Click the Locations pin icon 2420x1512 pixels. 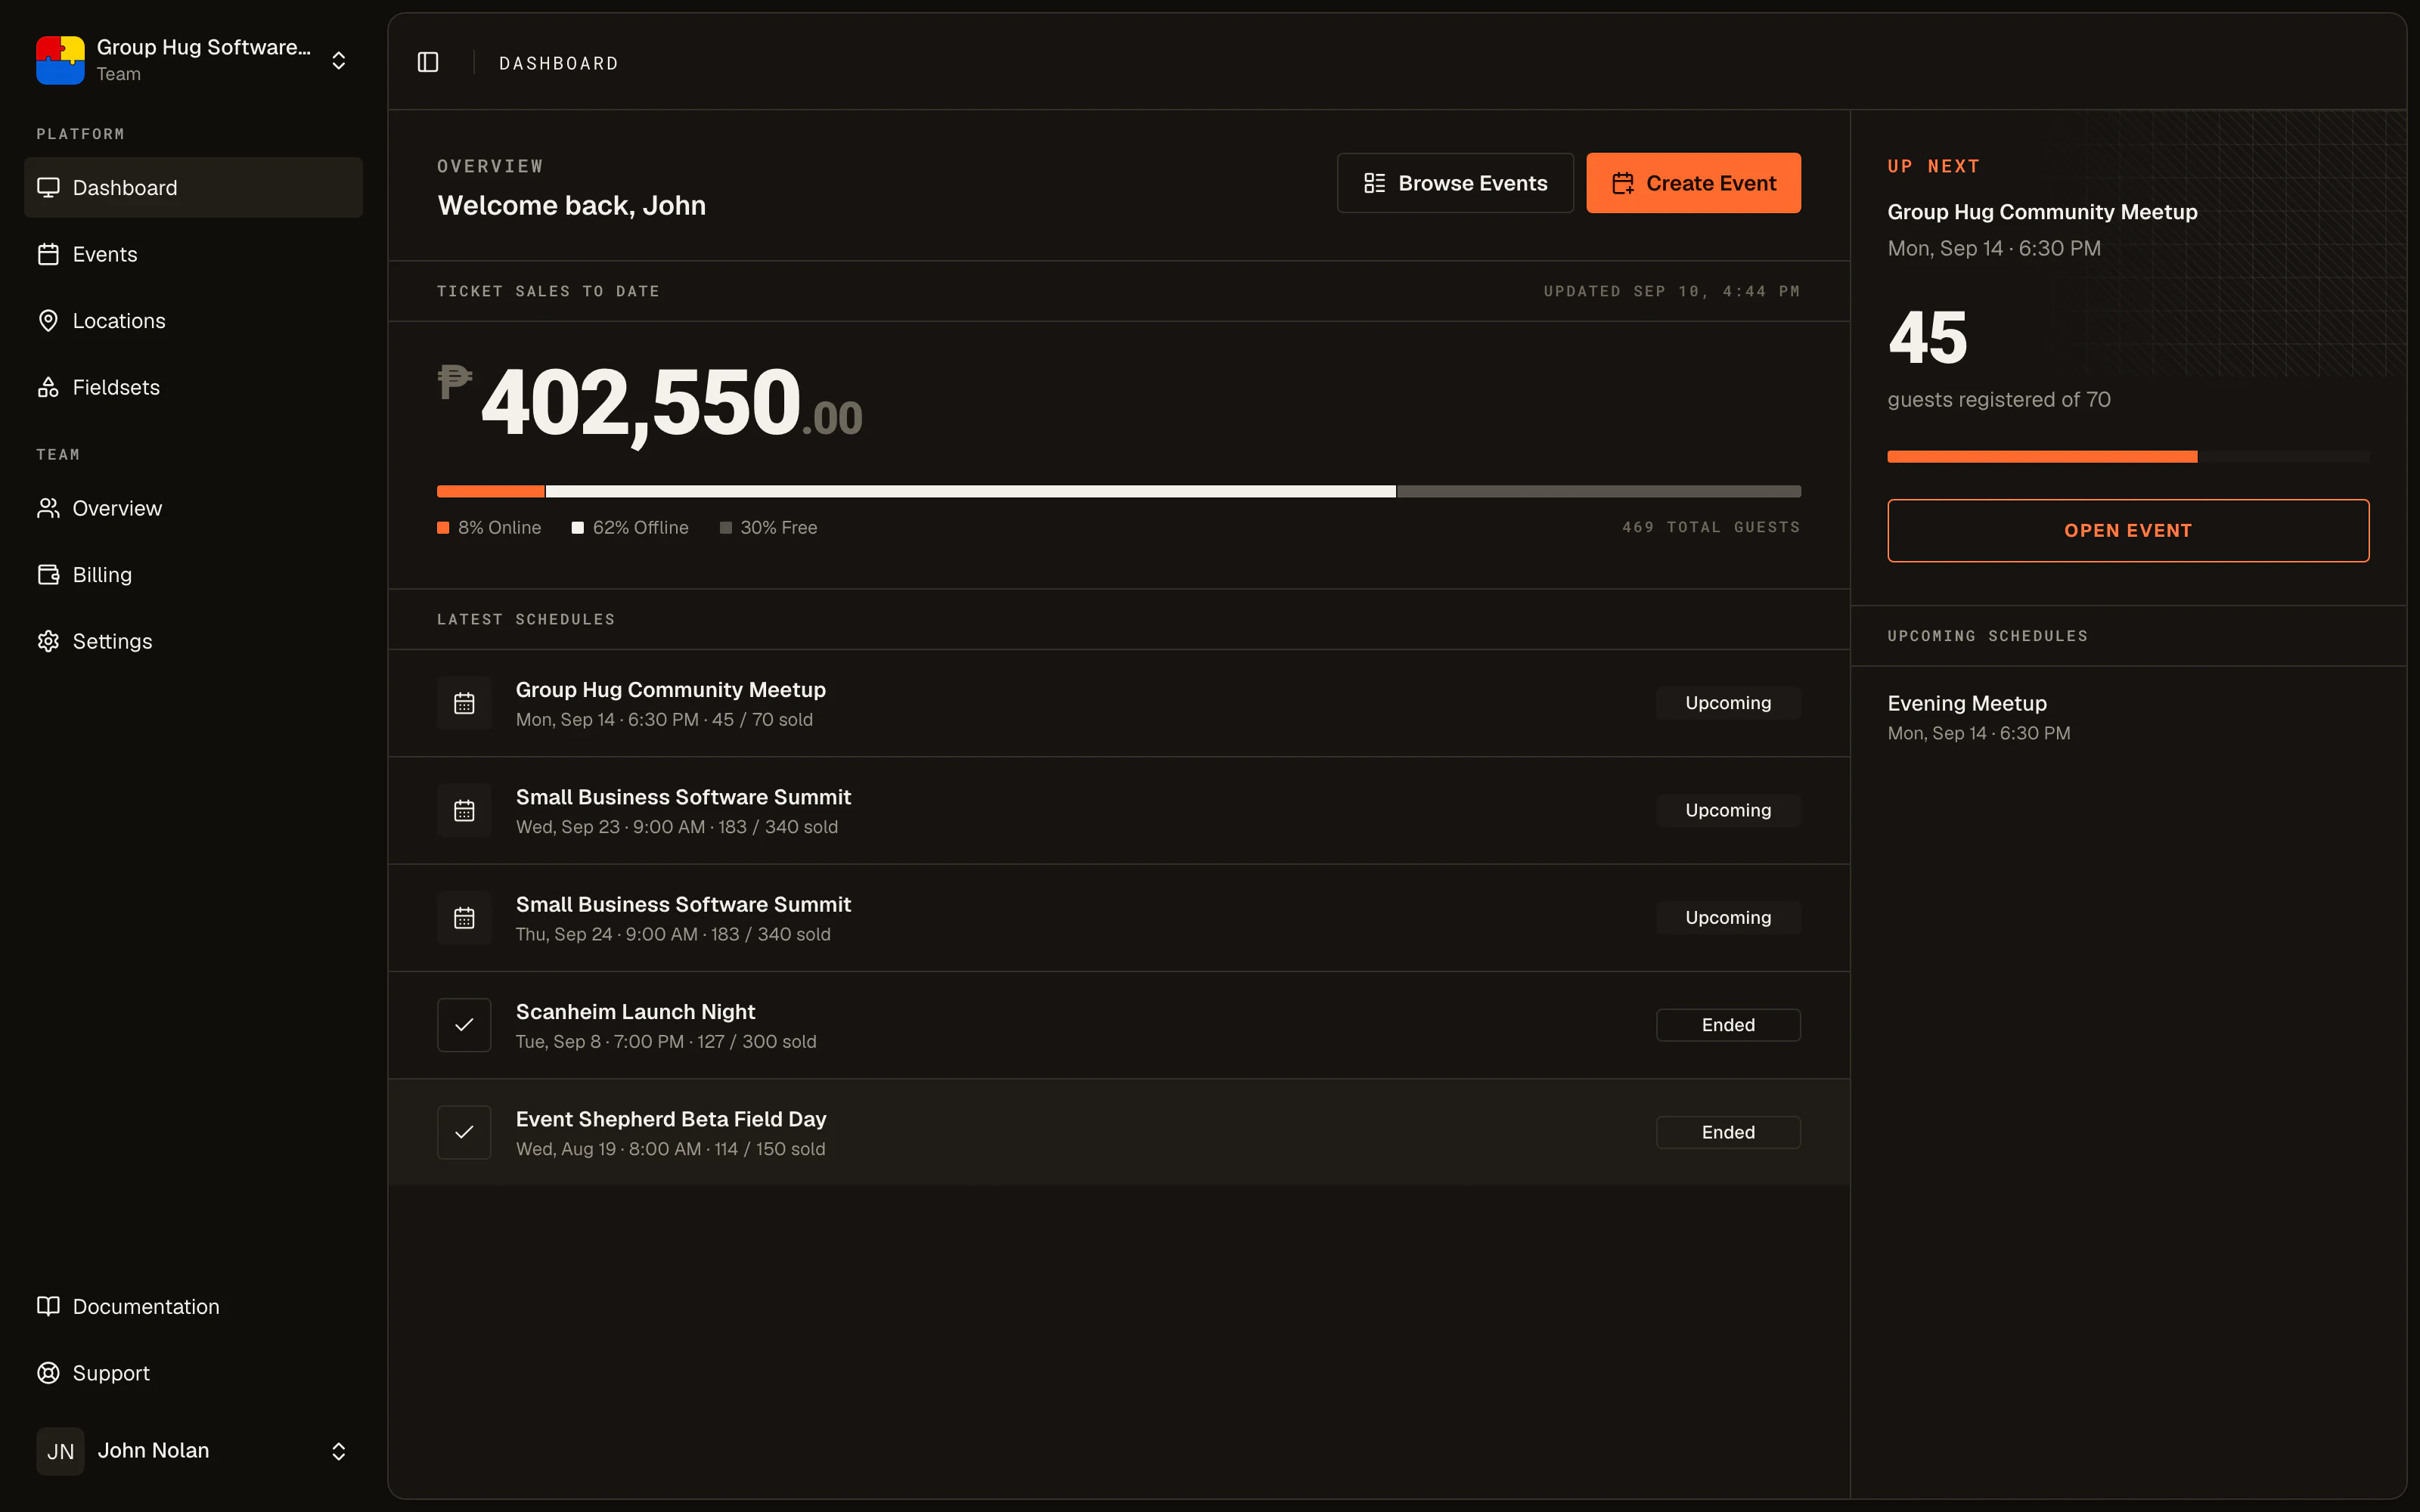click(x=48, y=320)
